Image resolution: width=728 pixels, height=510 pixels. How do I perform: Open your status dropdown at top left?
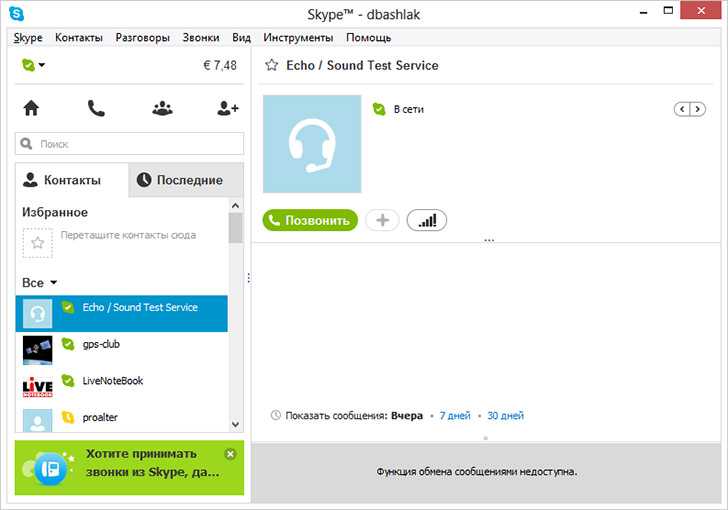point(33,65)
